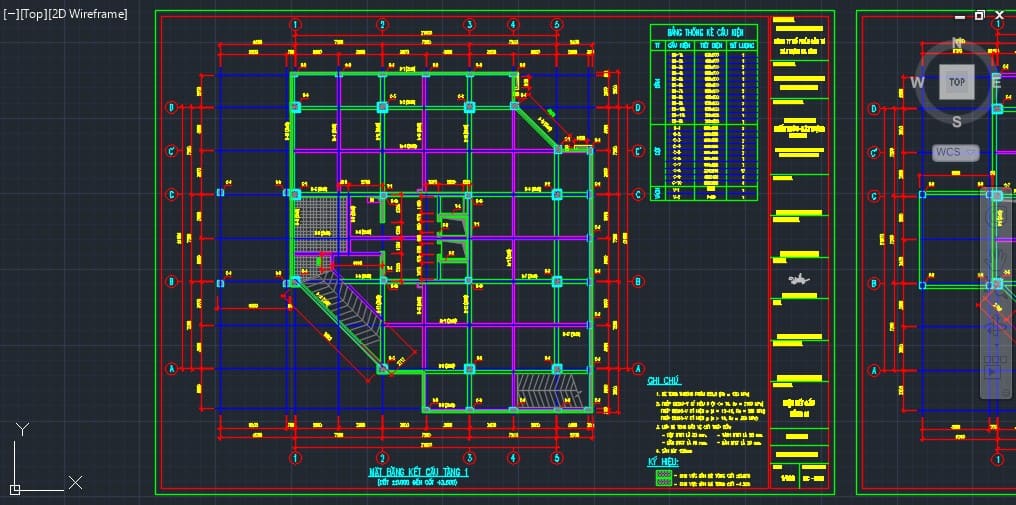Select the "TIẾT DIỆN" table column header

(x=711, y=45)
